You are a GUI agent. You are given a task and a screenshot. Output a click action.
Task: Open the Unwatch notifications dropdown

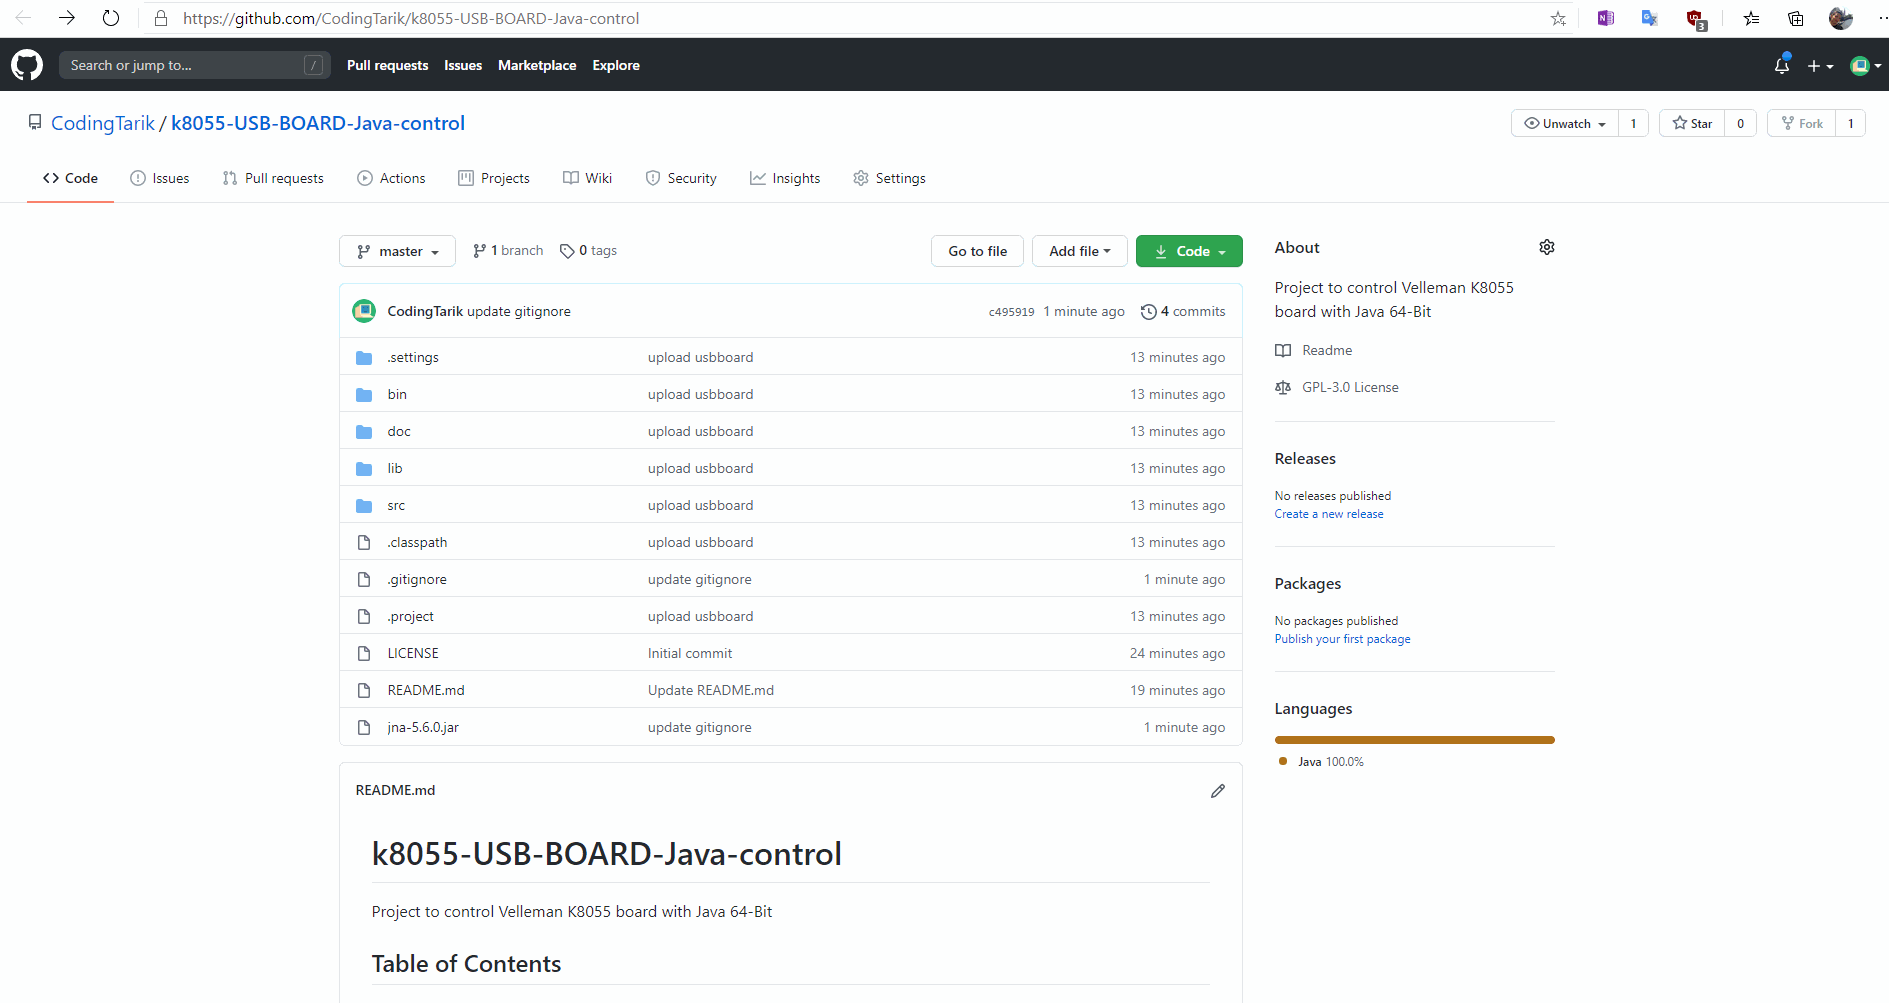(1565, 123)
